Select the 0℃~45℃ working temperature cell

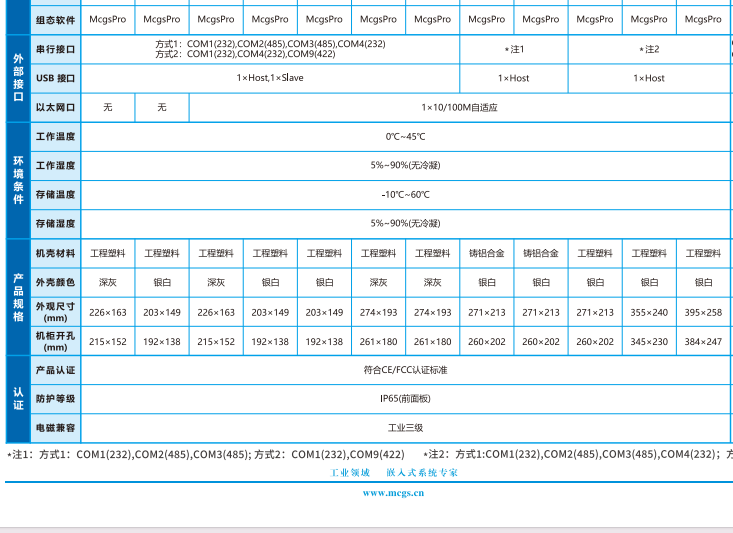405,137
